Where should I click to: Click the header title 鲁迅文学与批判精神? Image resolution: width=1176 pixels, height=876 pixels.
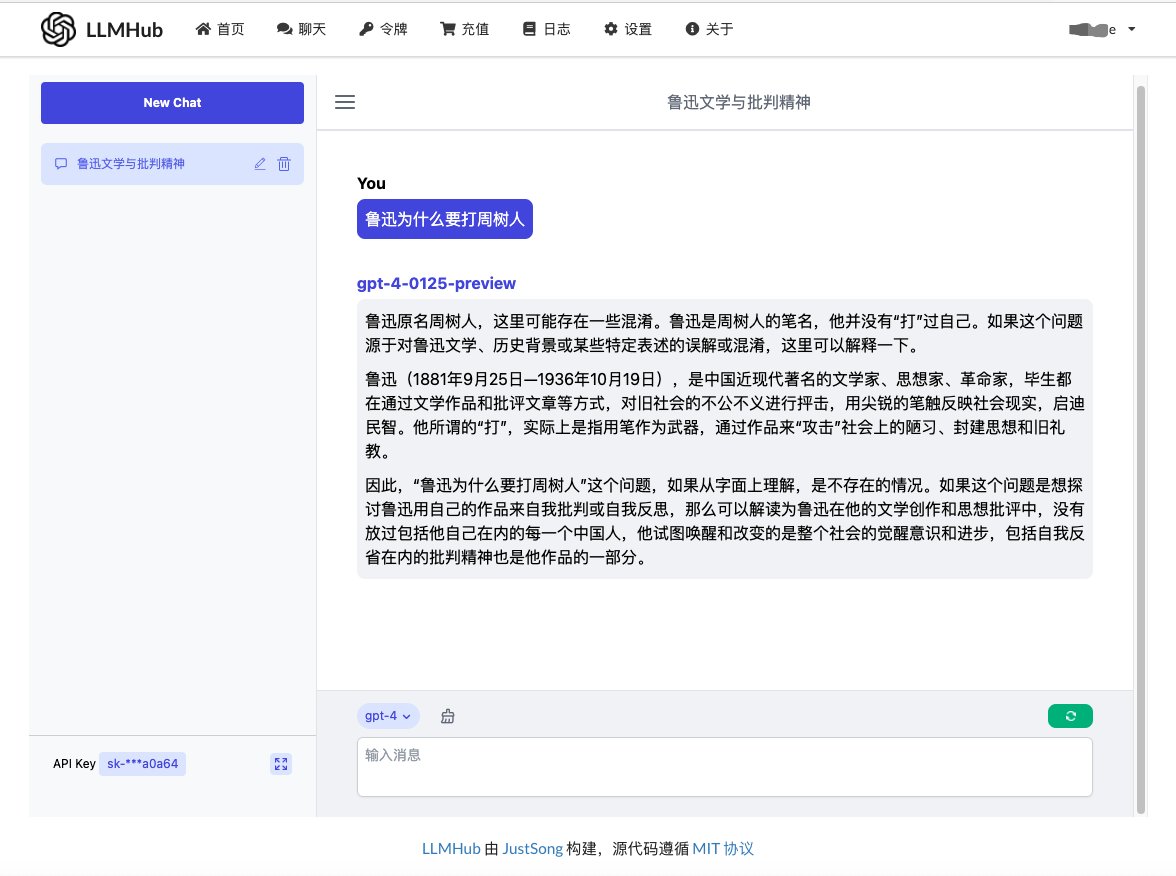[739, 102]
